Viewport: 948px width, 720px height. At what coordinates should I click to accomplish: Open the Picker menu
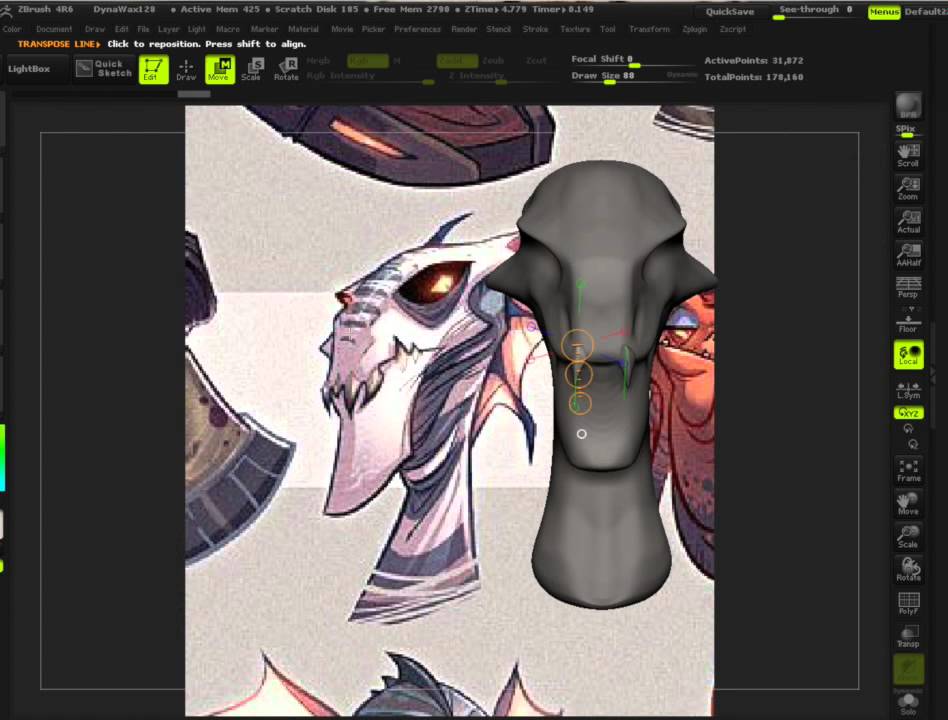[373, 29]
